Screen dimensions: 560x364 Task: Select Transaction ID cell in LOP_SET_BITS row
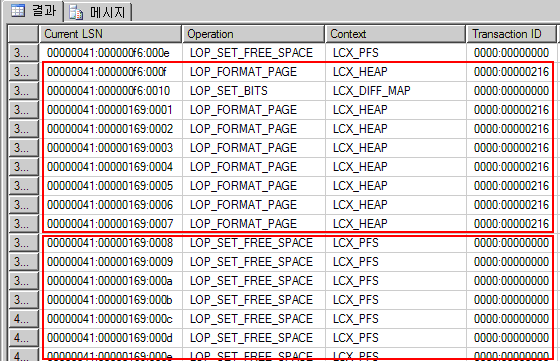coord(511,91)
